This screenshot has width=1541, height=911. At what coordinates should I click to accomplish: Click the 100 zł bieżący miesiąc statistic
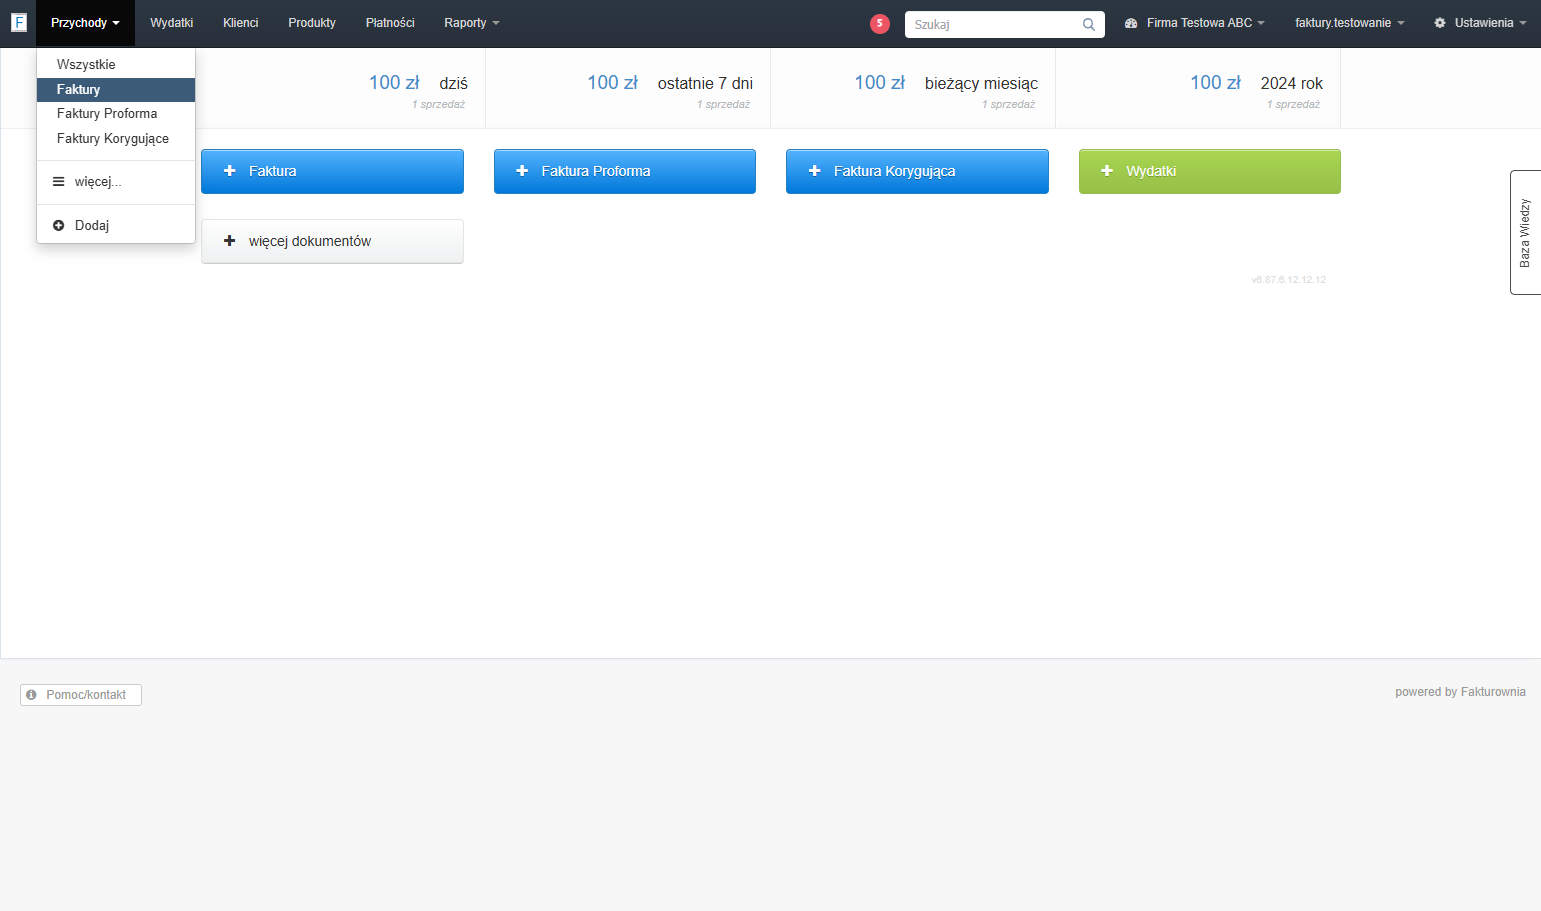pos(913,89)
